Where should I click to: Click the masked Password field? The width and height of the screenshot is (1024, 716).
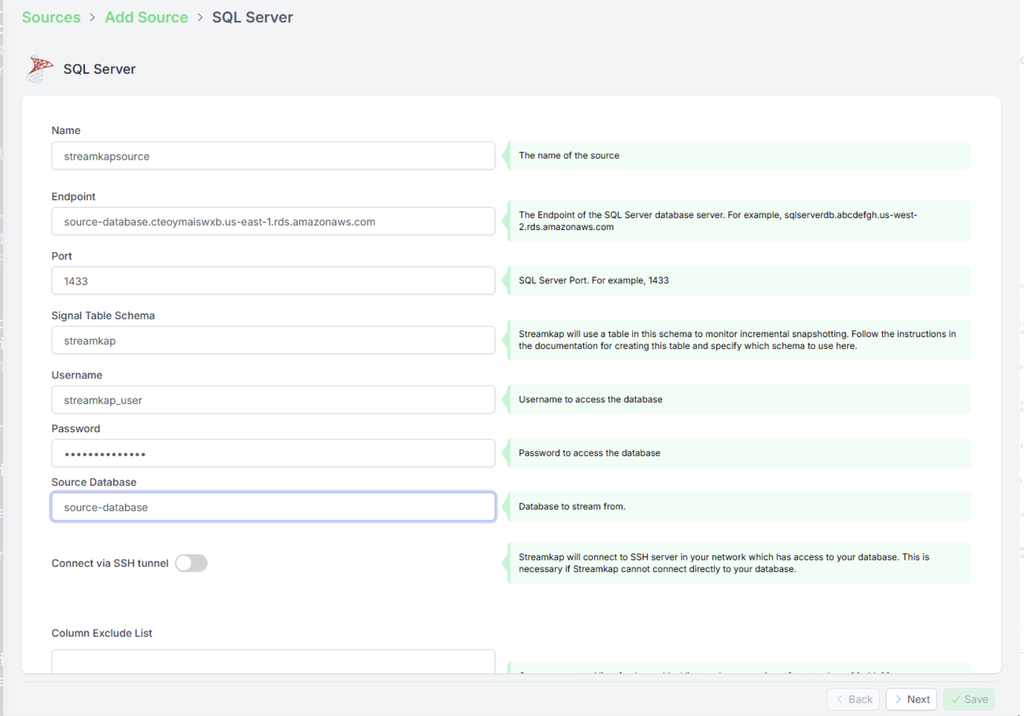tap(273, 453)
